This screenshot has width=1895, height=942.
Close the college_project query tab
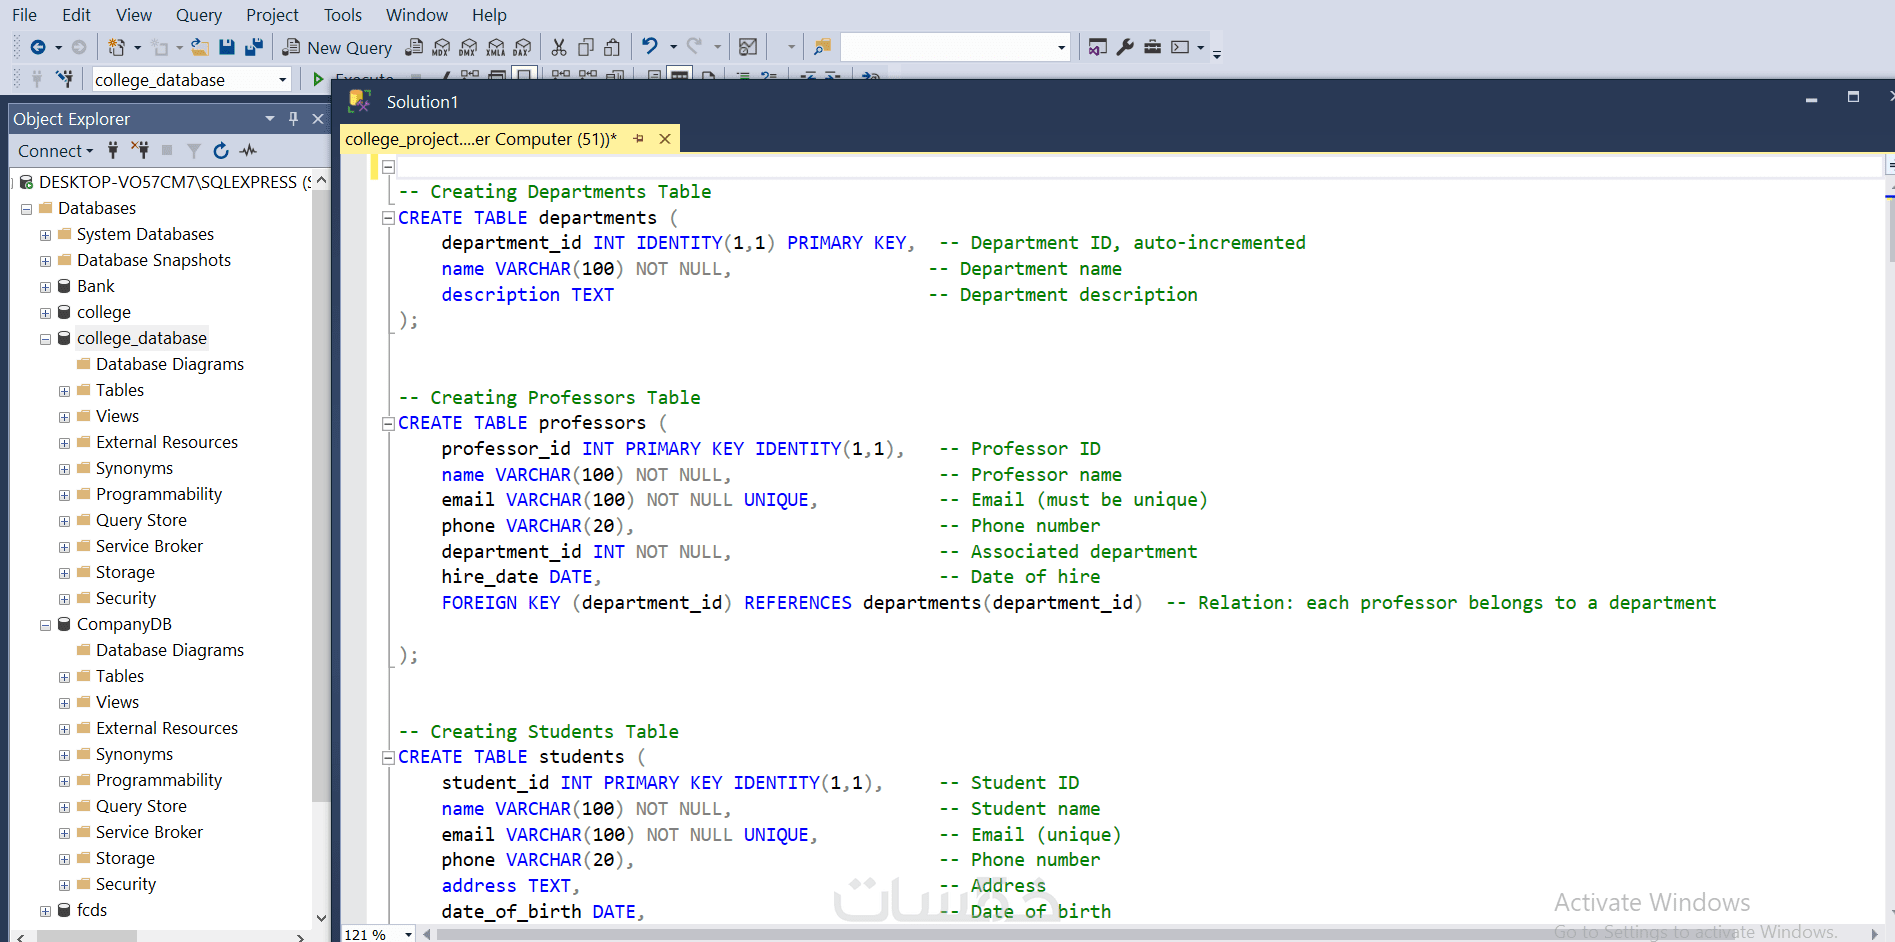[665, 139]
